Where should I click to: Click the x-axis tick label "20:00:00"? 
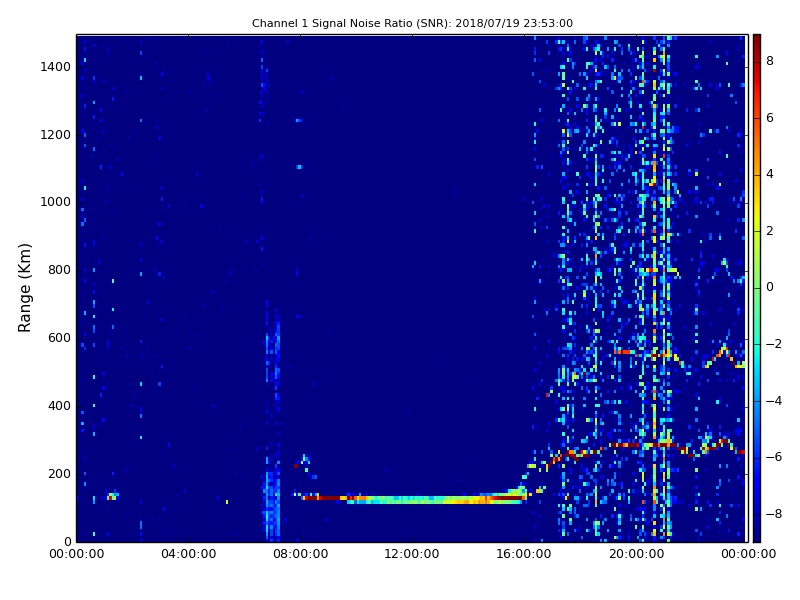(x=636, y=554)
